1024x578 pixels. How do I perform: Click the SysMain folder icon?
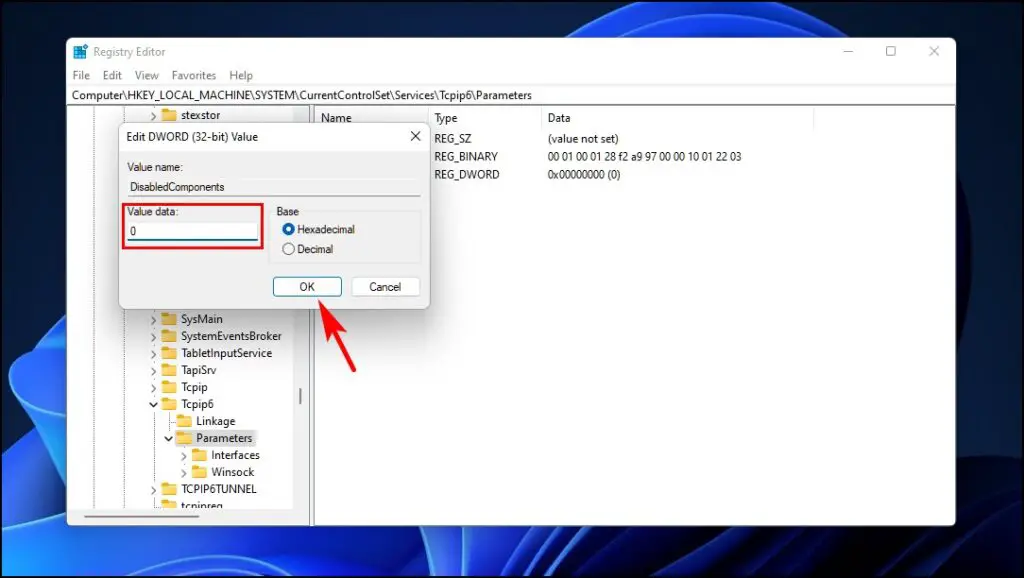[169, 319]
